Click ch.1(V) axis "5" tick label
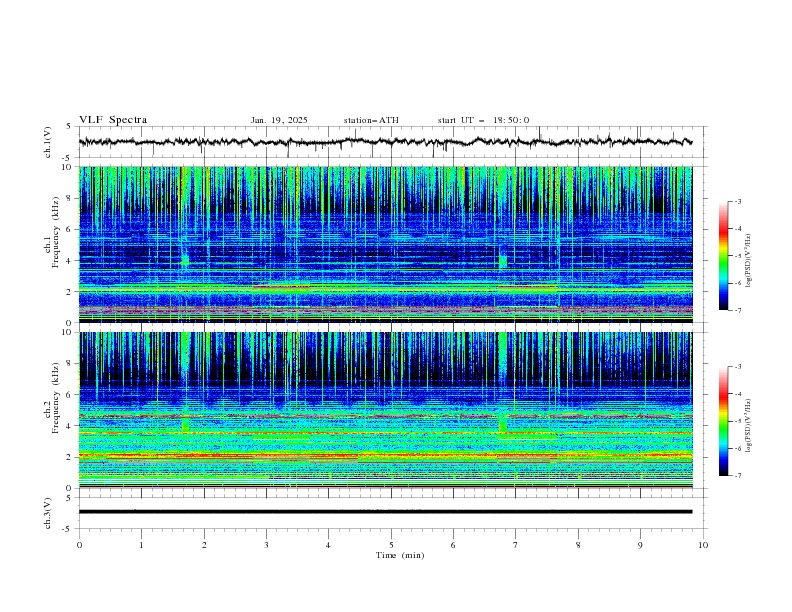Image resolution: width=792 pixels, height=612 pixels. click(70, 127)
